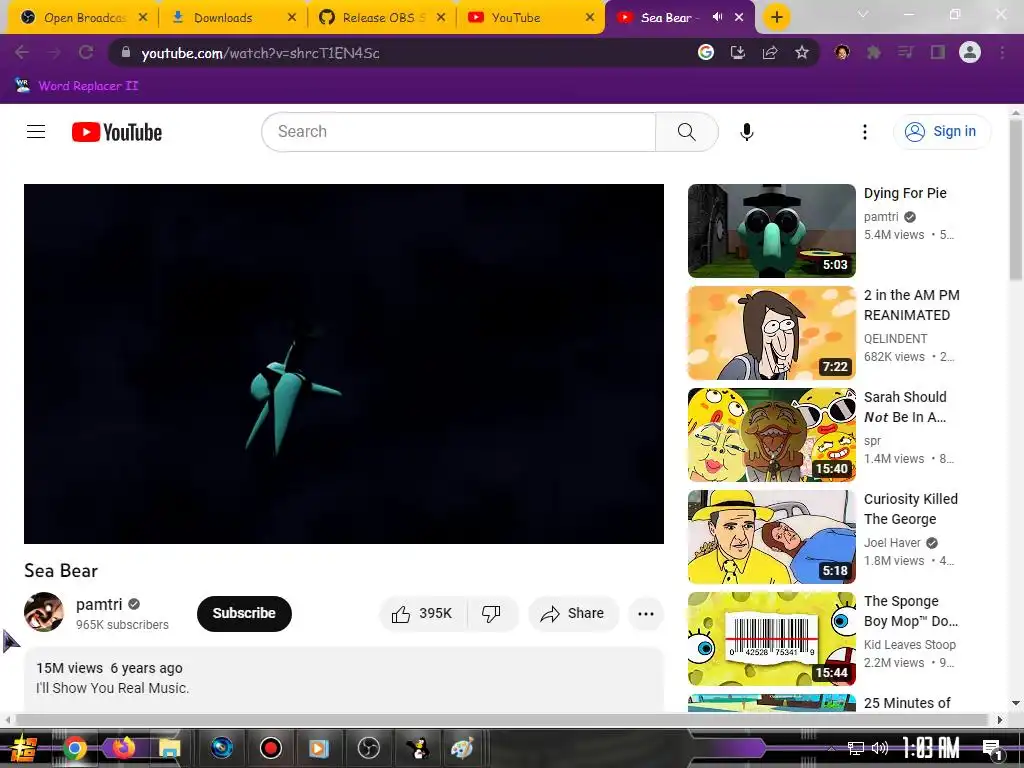The image size is (1024, 768).
Task: Click the vertical page scrollbar
Action: click(x=1016, y=199)
